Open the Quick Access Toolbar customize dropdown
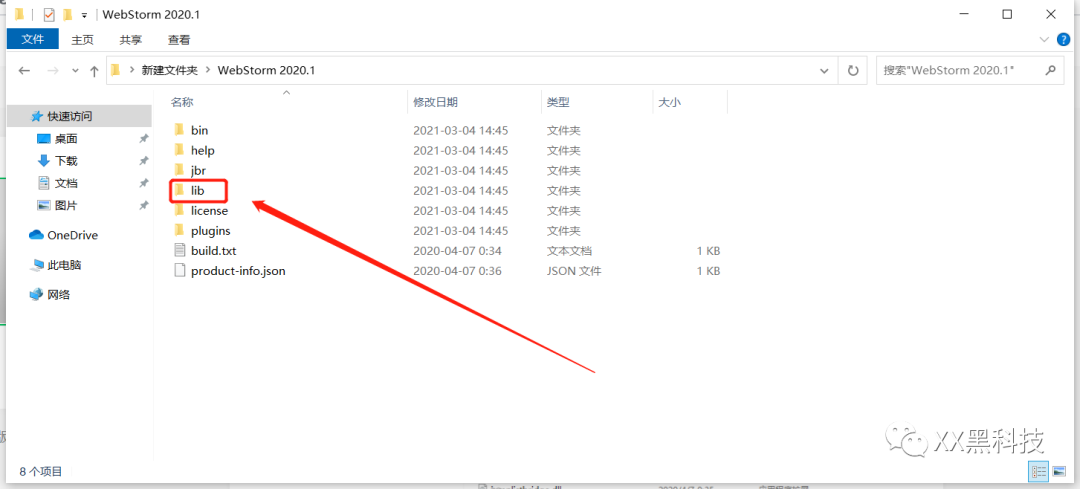1080x489 pixels. (84, 14)
